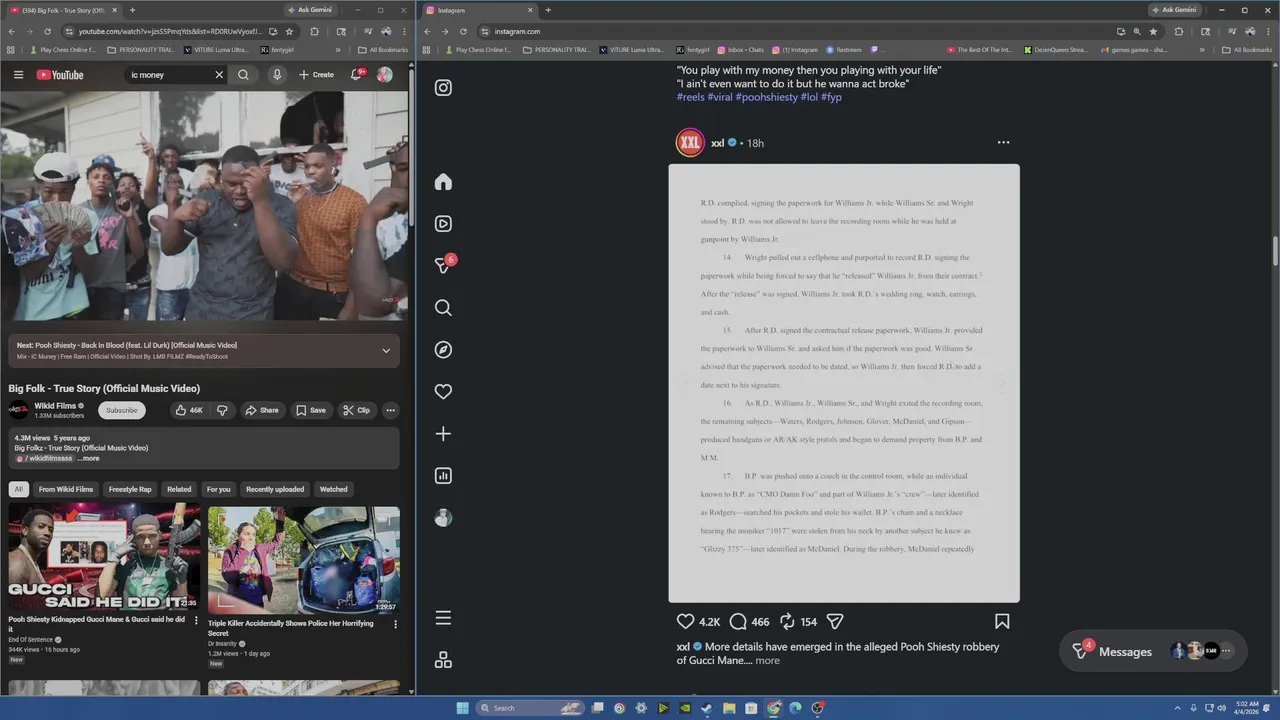Repost the xxl post
Image resolution: width=1280 pixels, height=720 pixels.
787,621
